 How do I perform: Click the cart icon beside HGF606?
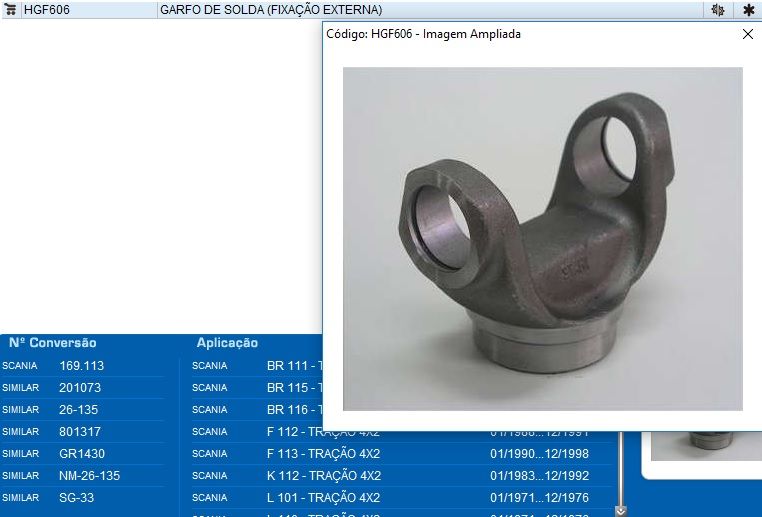(x=11, y=10)
